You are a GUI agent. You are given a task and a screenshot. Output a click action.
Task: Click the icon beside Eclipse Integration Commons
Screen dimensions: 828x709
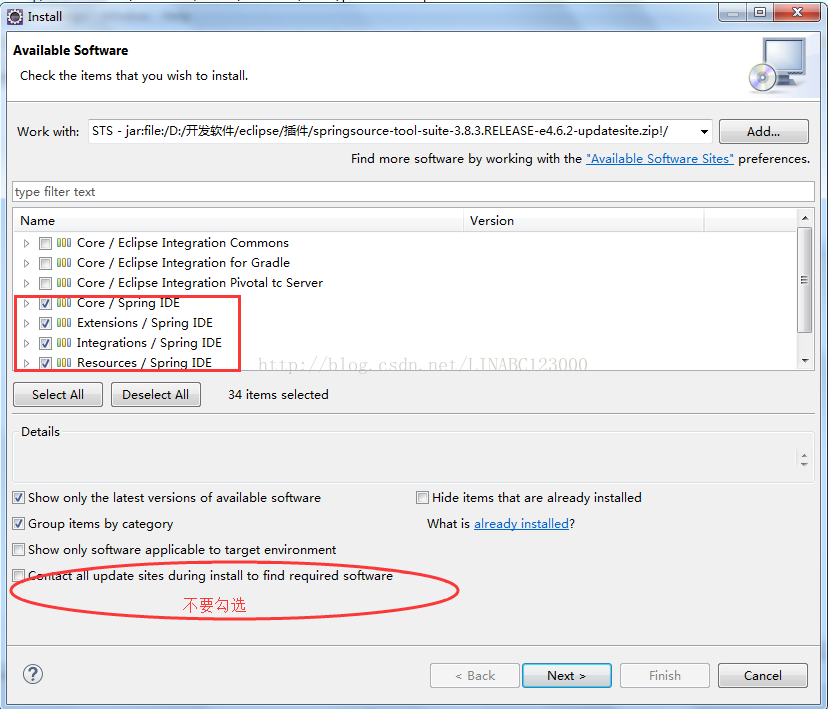(64, 243)
